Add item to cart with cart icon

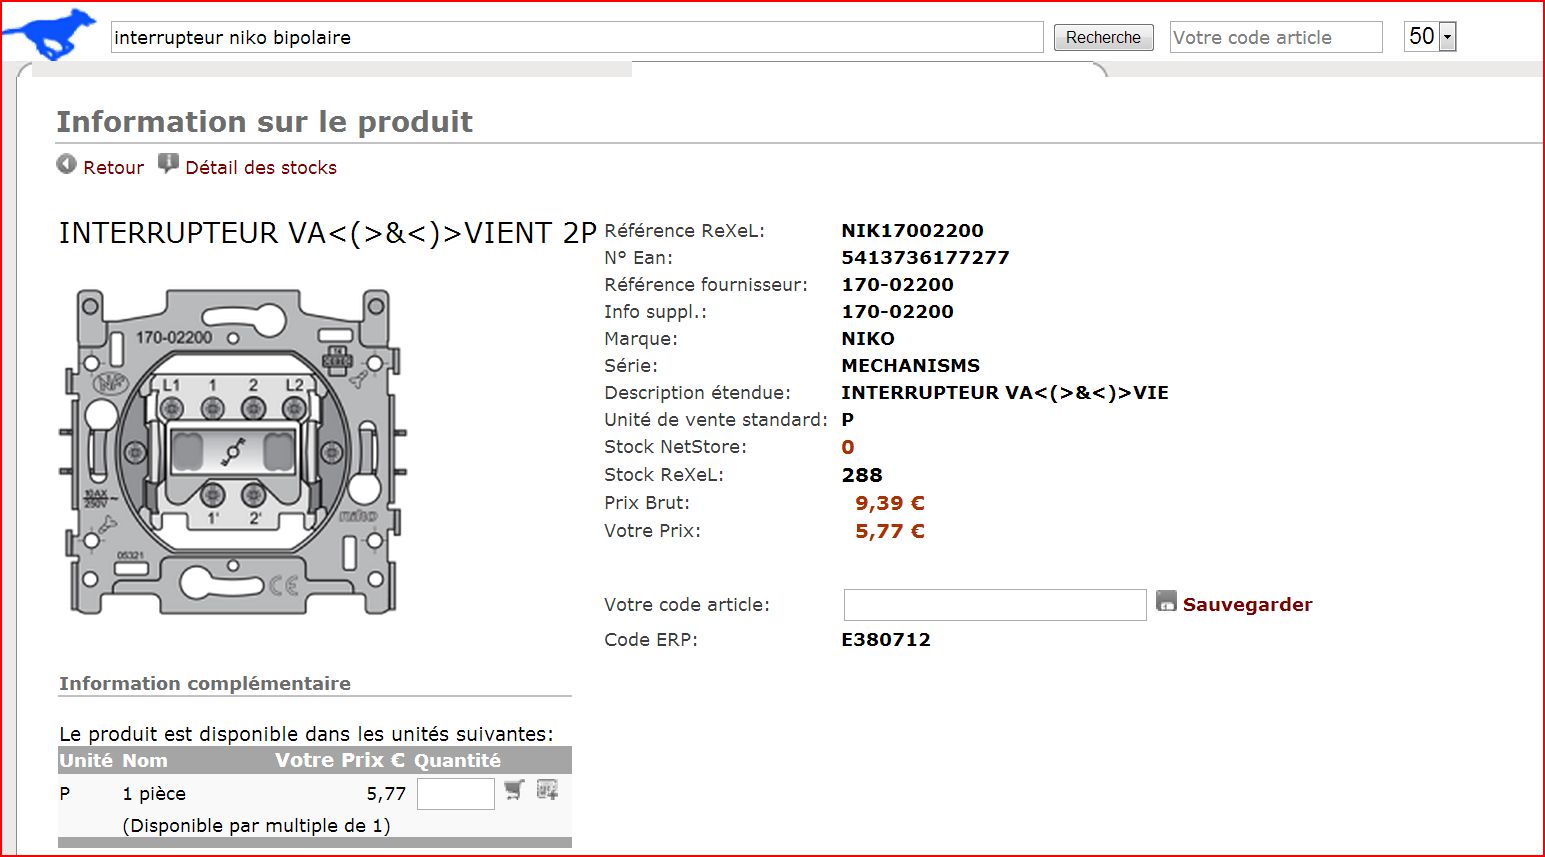coord(514,790)
